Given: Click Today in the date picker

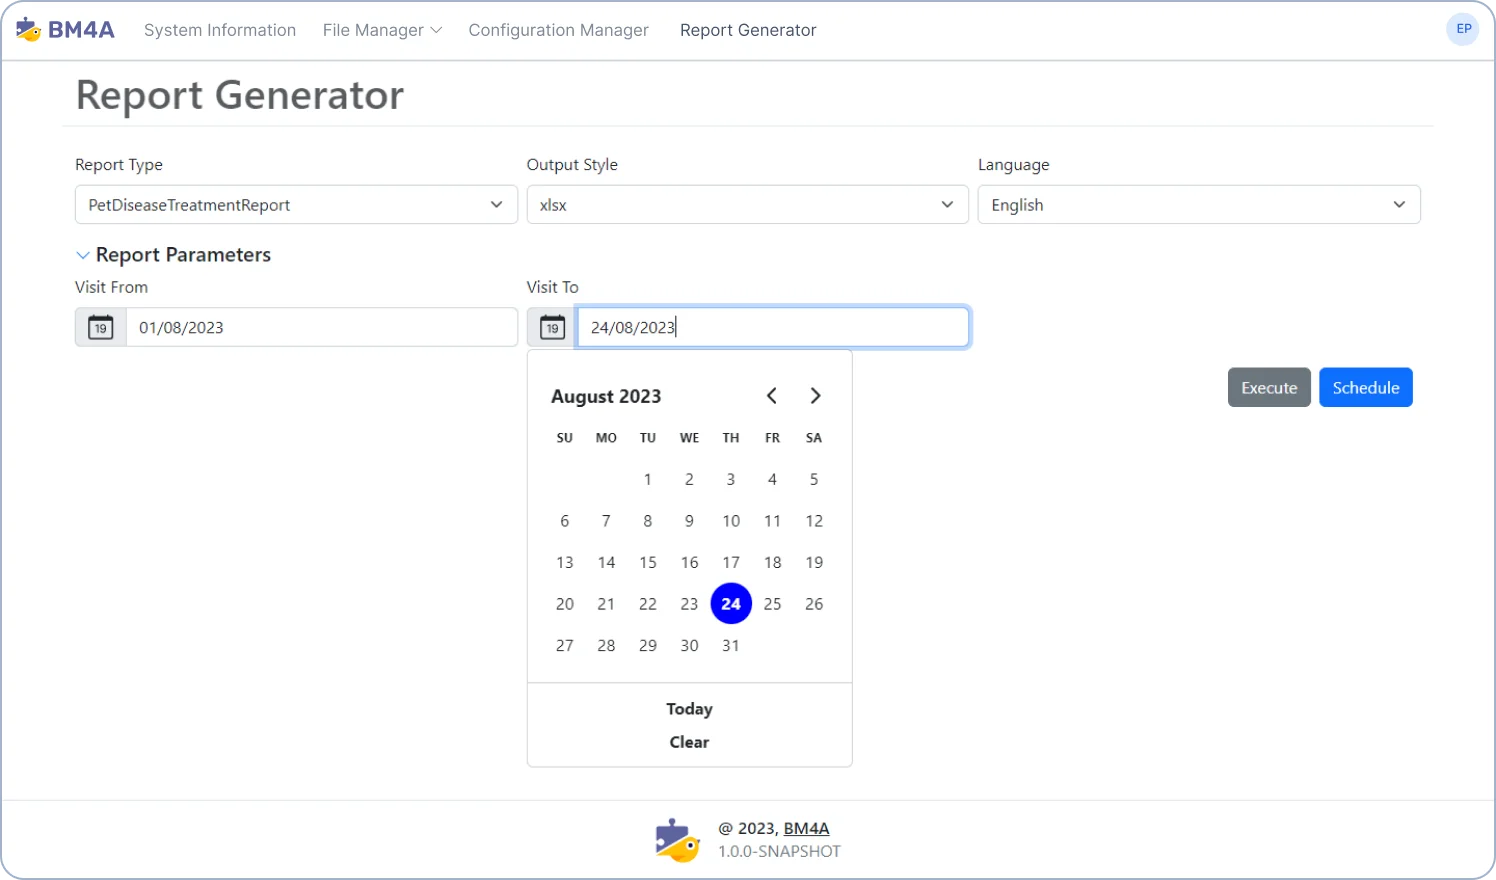Looking at the screenshot, I should pyautogui.click(x=689, y=709).
